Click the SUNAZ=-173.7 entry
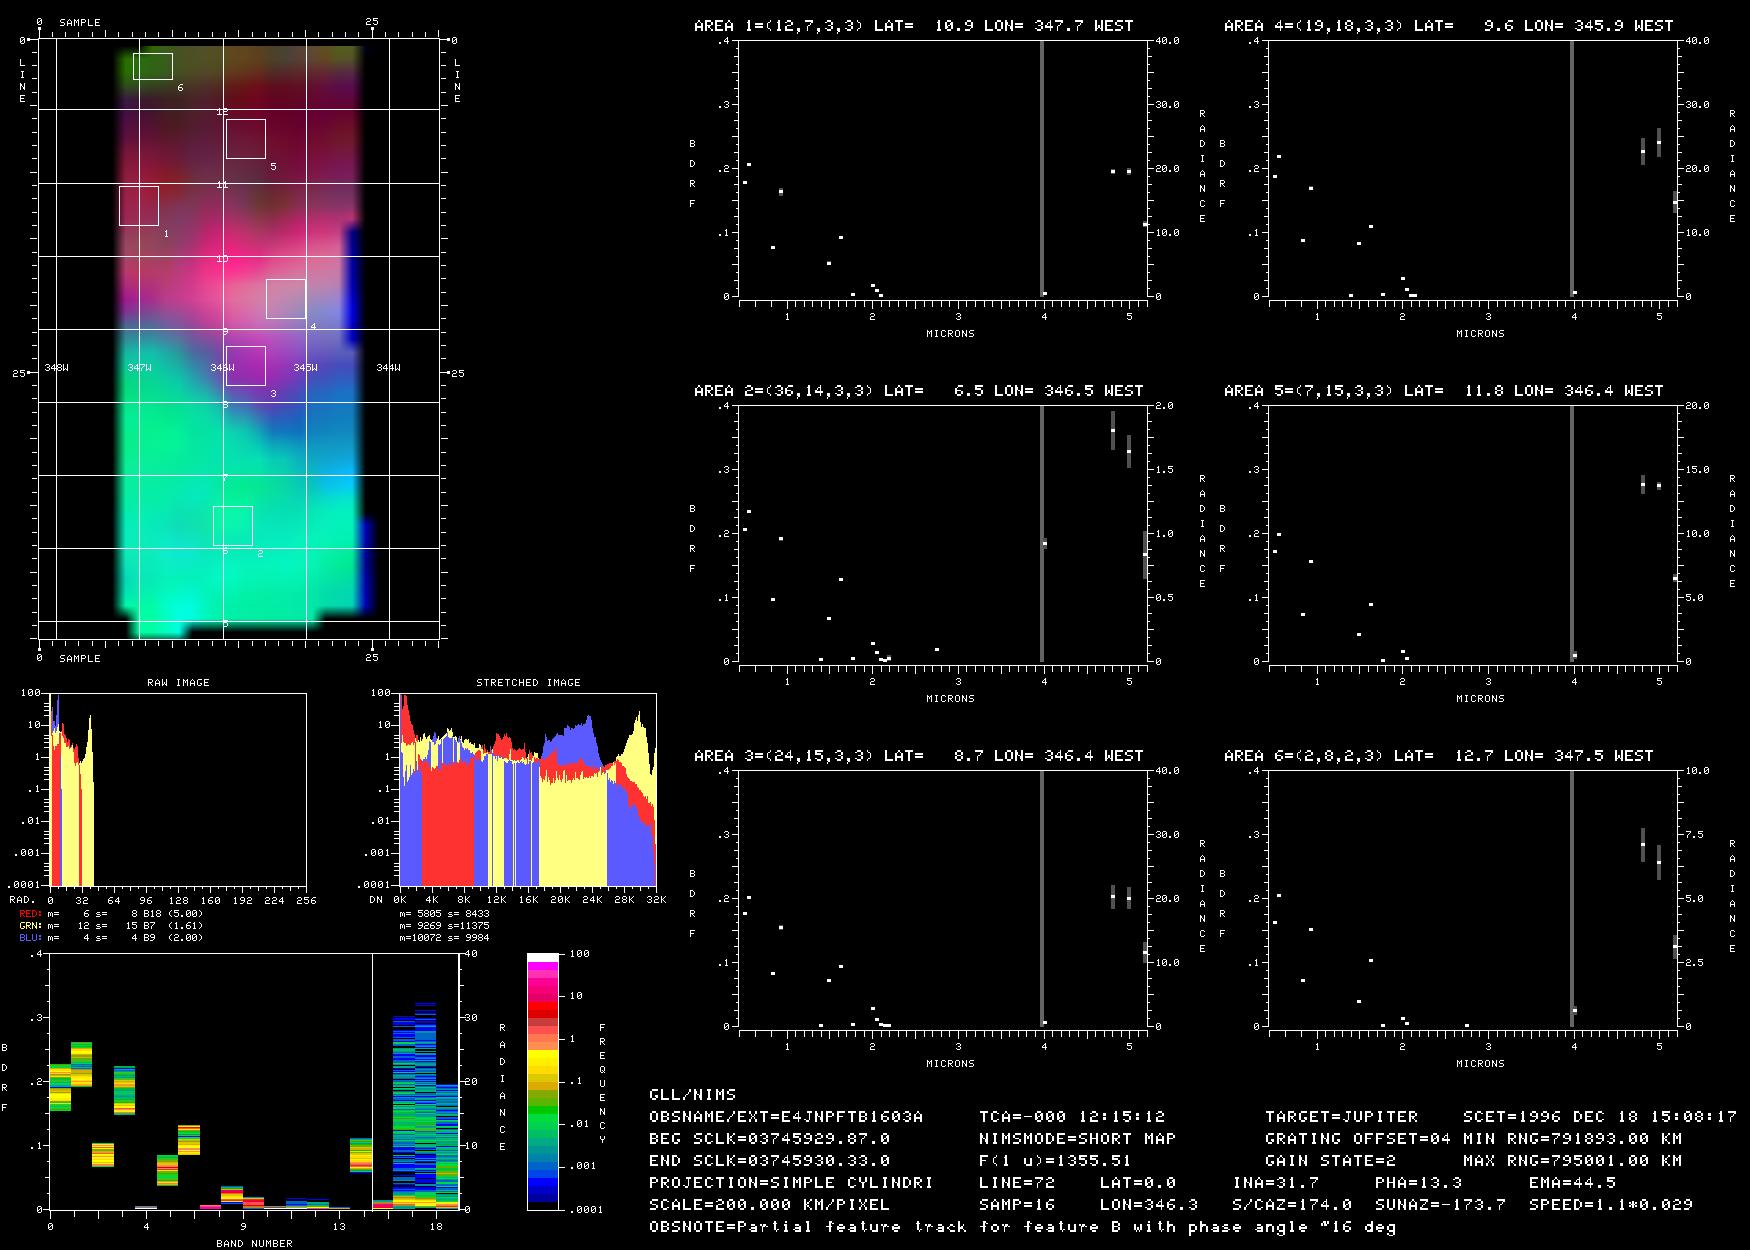Screen dimensions: 1750x1250 click(x=1440, y=1205)
